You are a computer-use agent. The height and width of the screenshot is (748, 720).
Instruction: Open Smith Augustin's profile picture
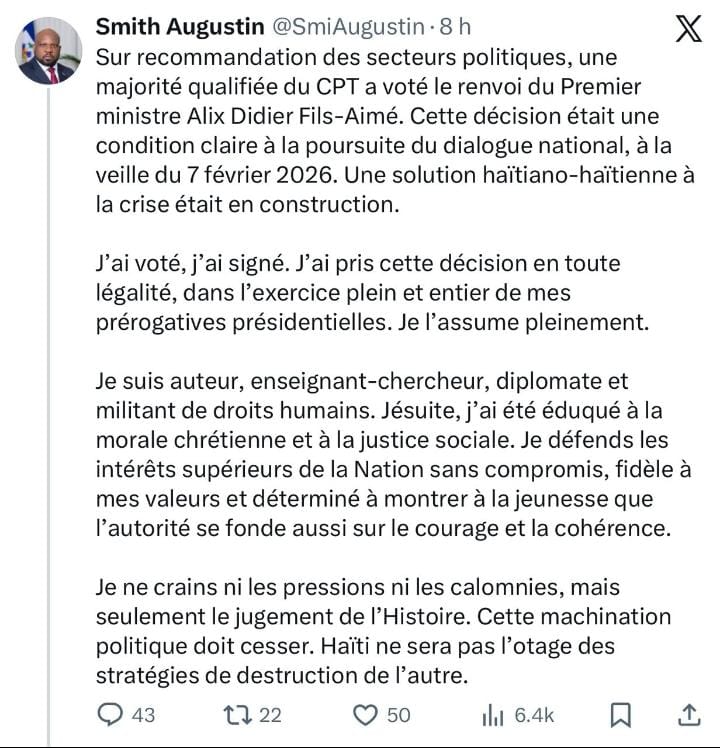[x=48, y=50]
